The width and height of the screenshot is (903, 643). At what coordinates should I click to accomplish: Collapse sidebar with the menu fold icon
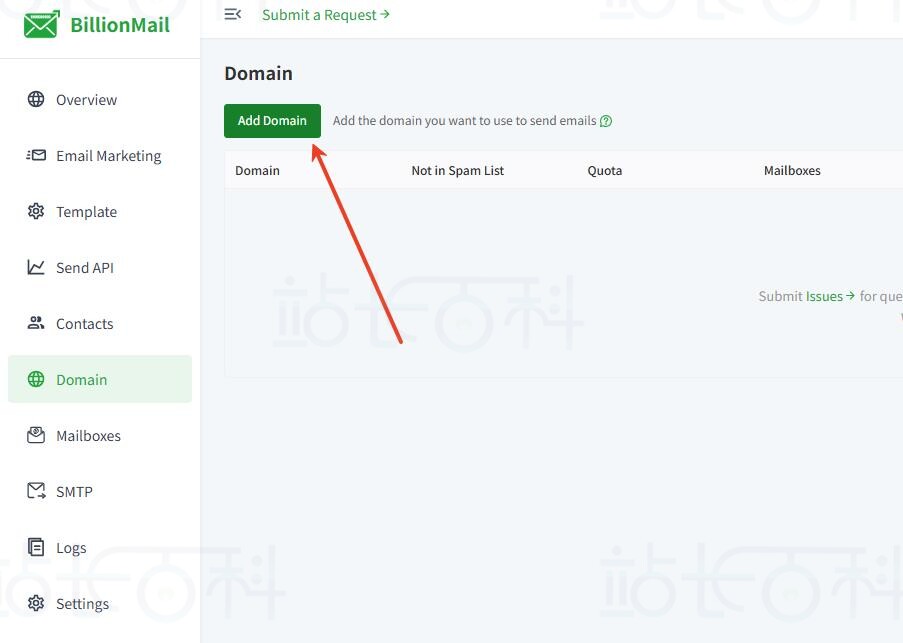tap(233, 14)
